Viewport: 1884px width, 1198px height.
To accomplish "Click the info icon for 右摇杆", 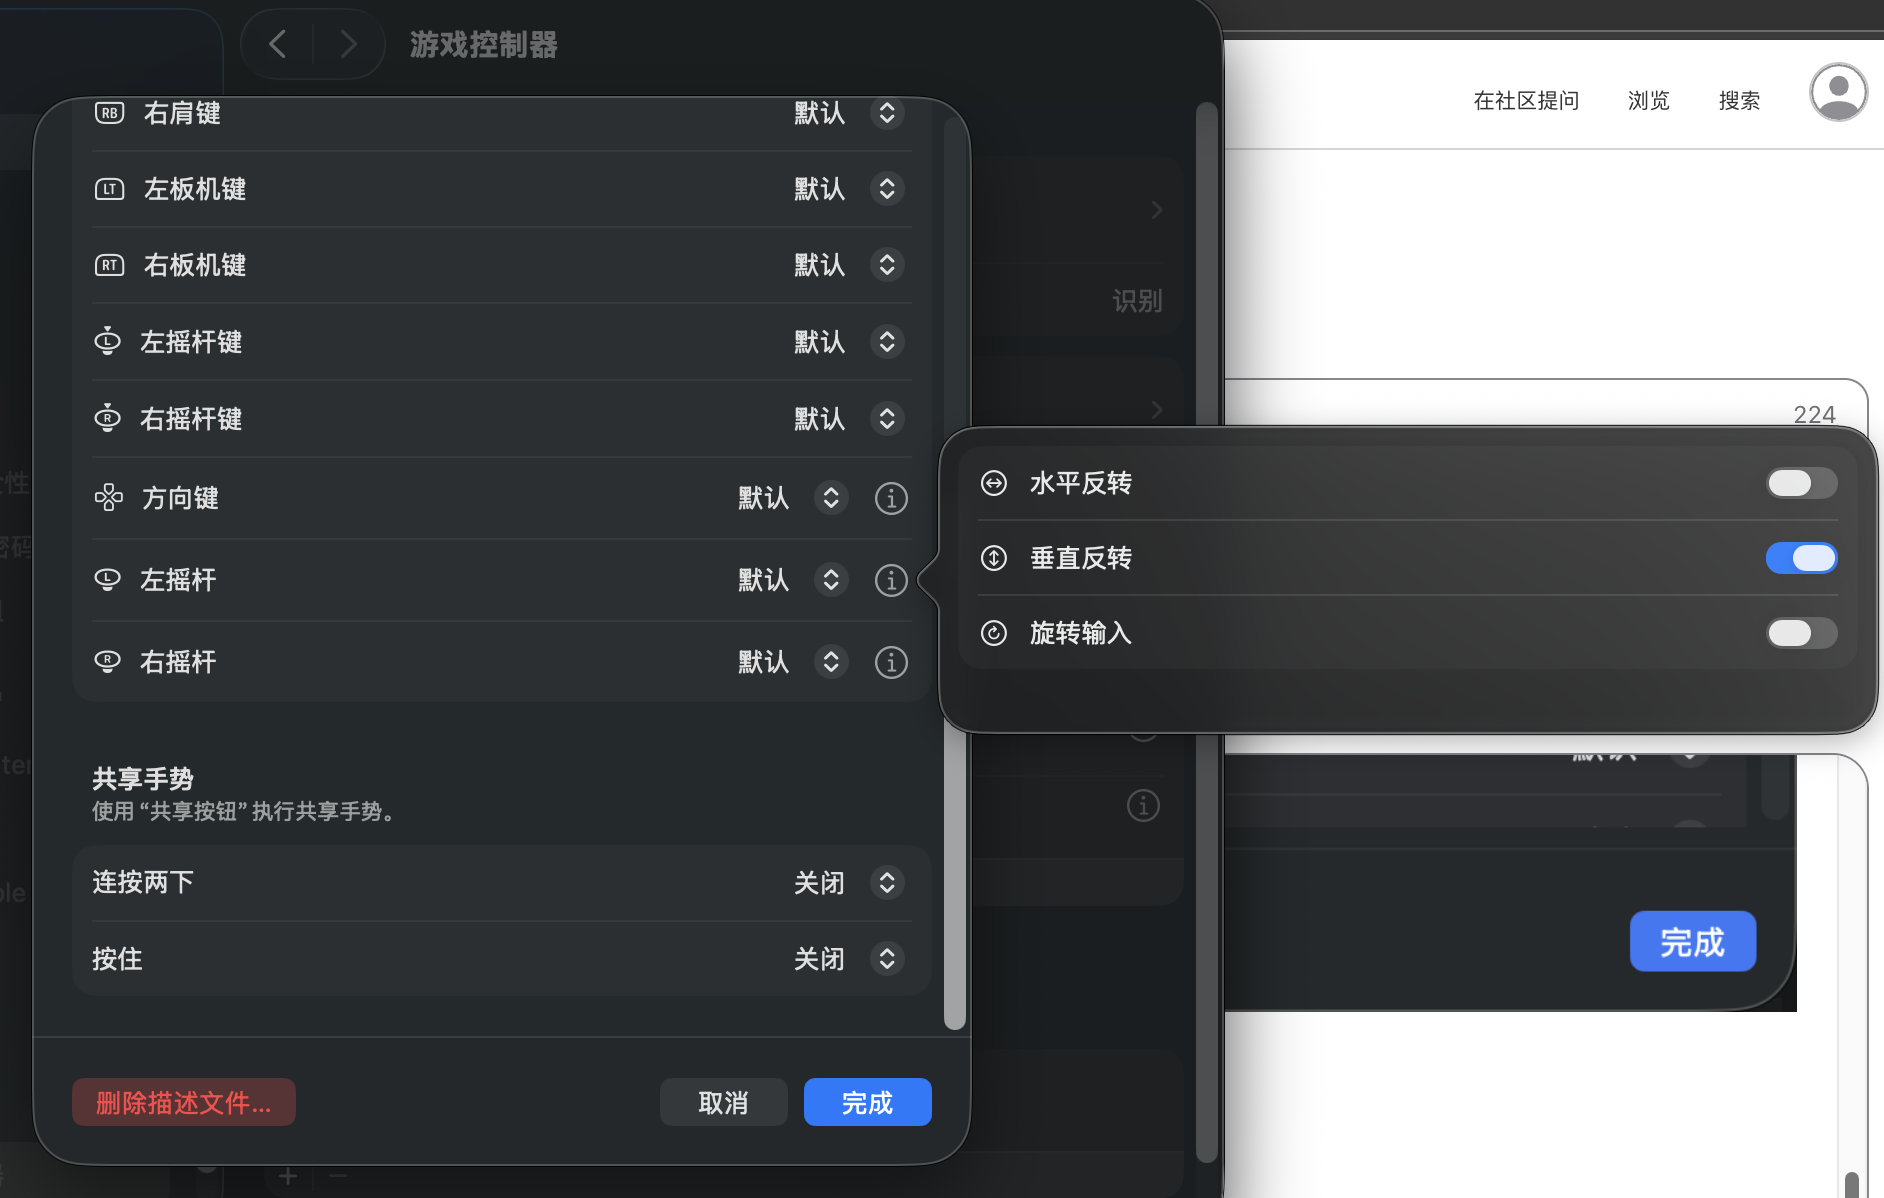I will (x=890, y=662).
